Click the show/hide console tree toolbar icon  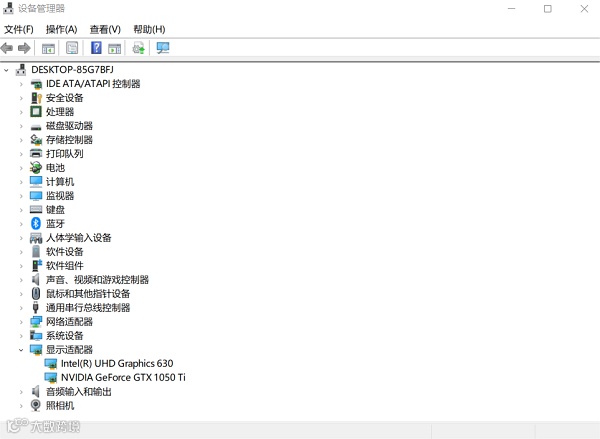(48, 49)
